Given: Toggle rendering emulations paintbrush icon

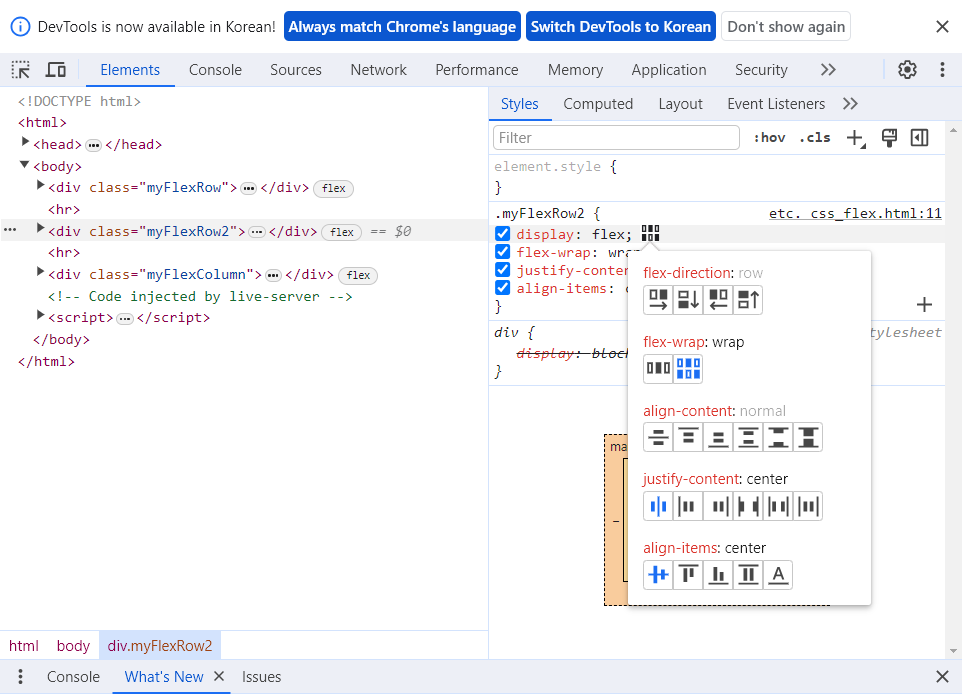Looking at the screenshot, I should tap(889, 138).
